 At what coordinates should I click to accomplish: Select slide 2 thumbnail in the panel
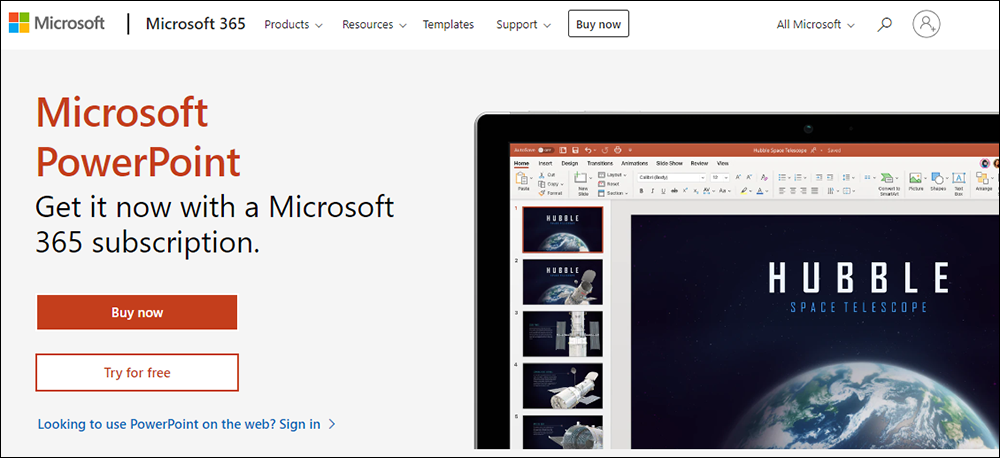coord(562,282)
